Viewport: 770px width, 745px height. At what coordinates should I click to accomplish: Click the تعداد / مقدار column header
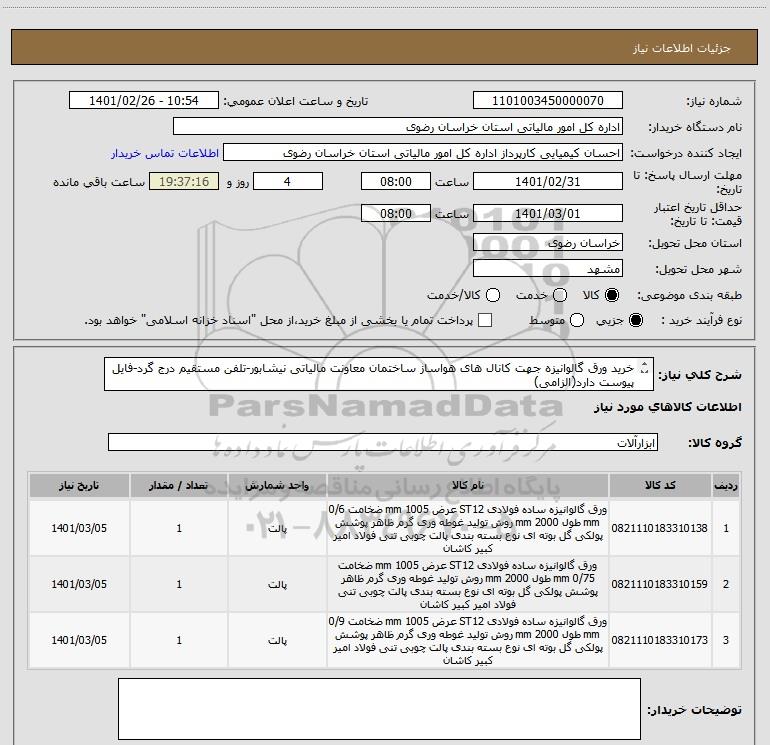[x=179, y=486]
